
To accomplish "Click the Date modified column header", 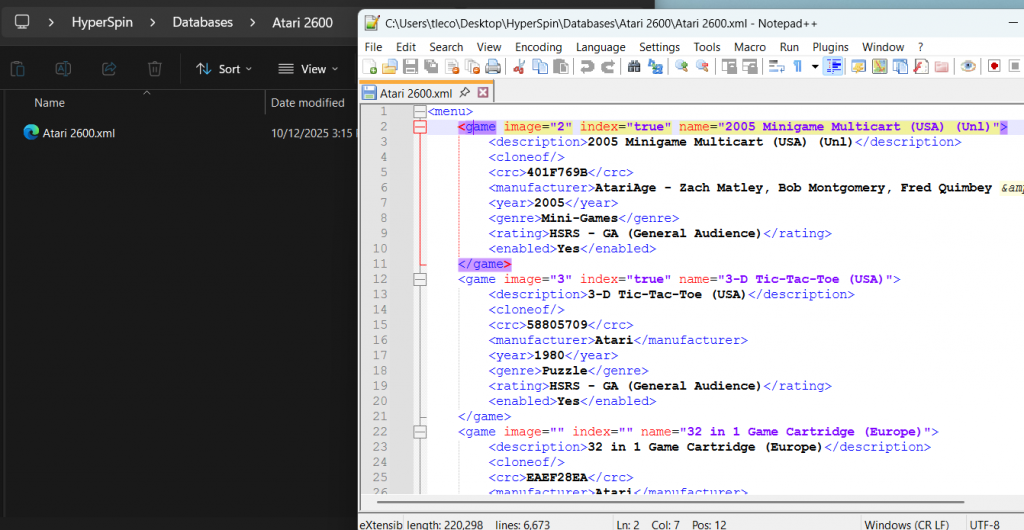I will coord(308,102).
